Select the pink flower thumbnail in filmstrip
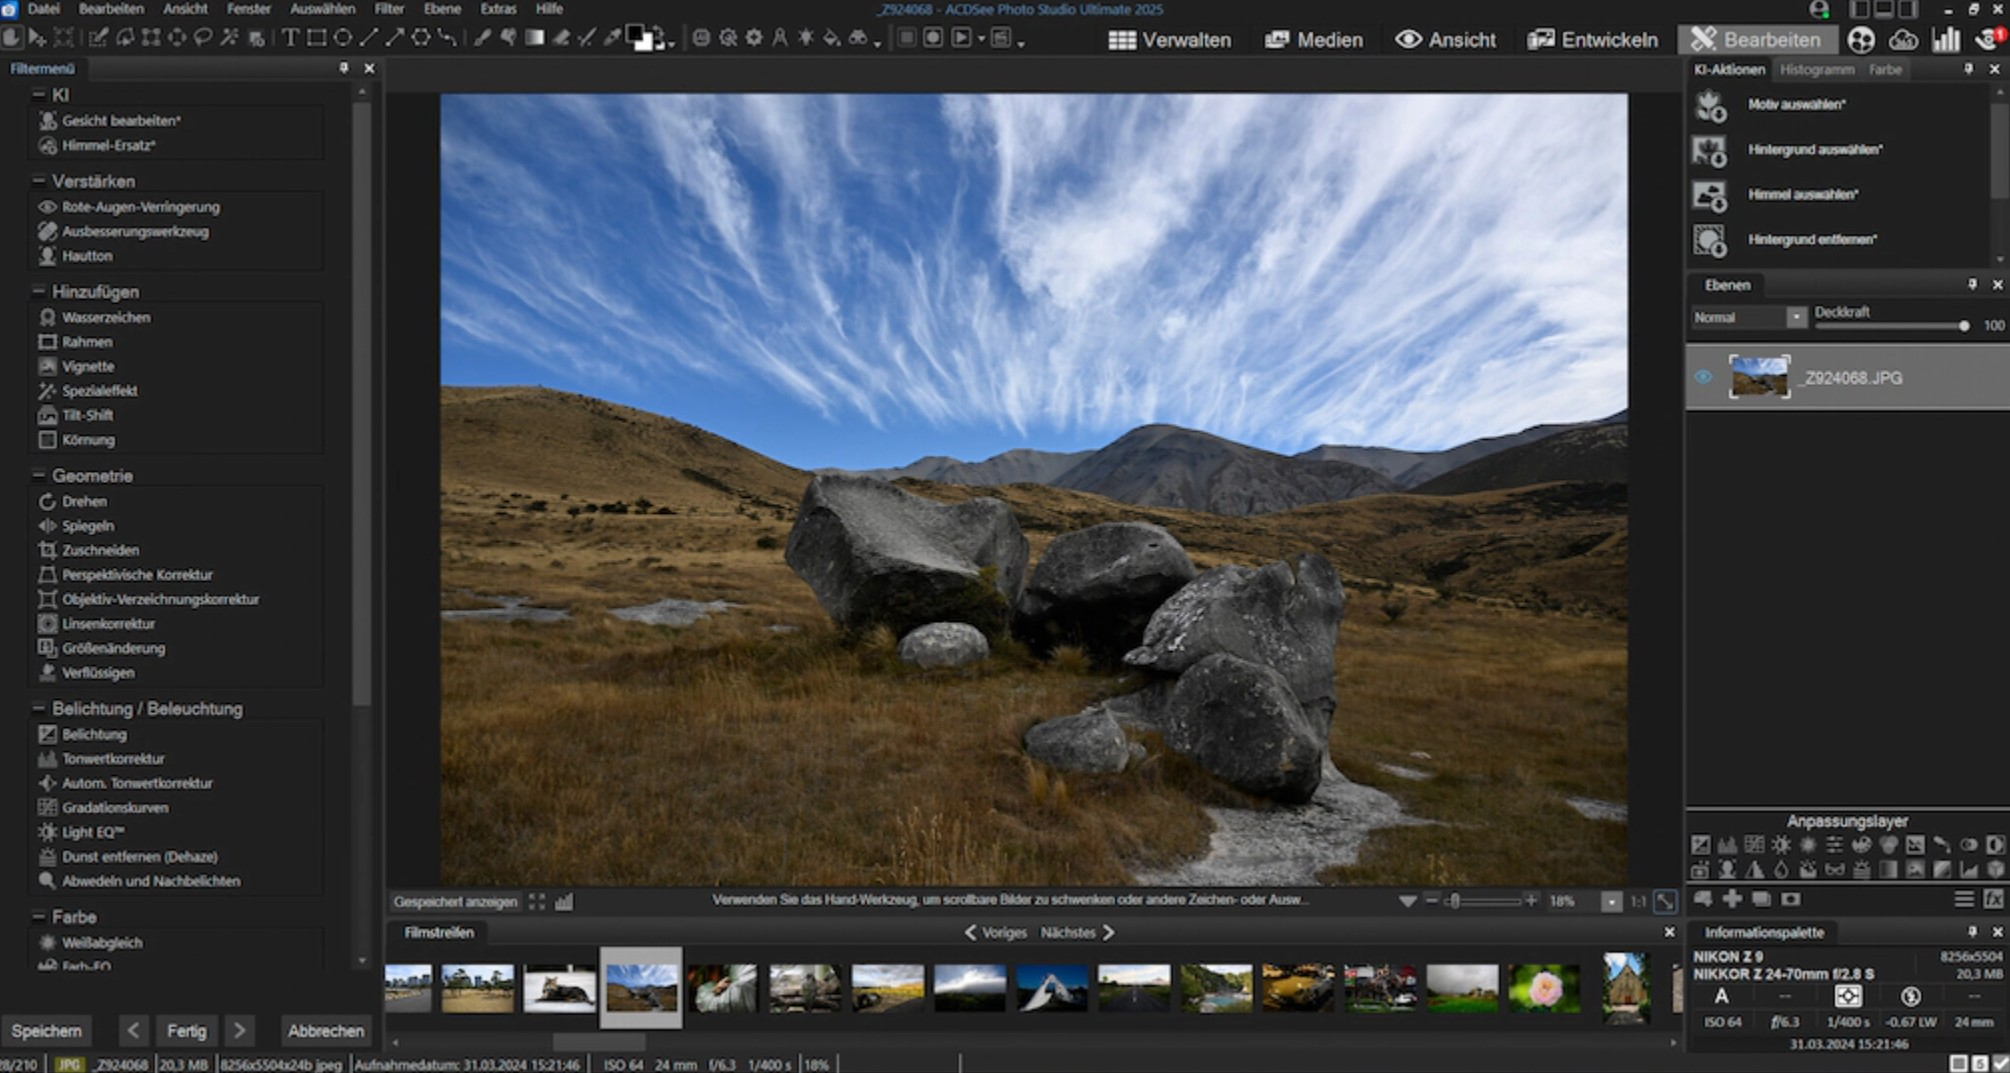The width and height of the screenshot is (2010, 1073). click(1544, 987)
